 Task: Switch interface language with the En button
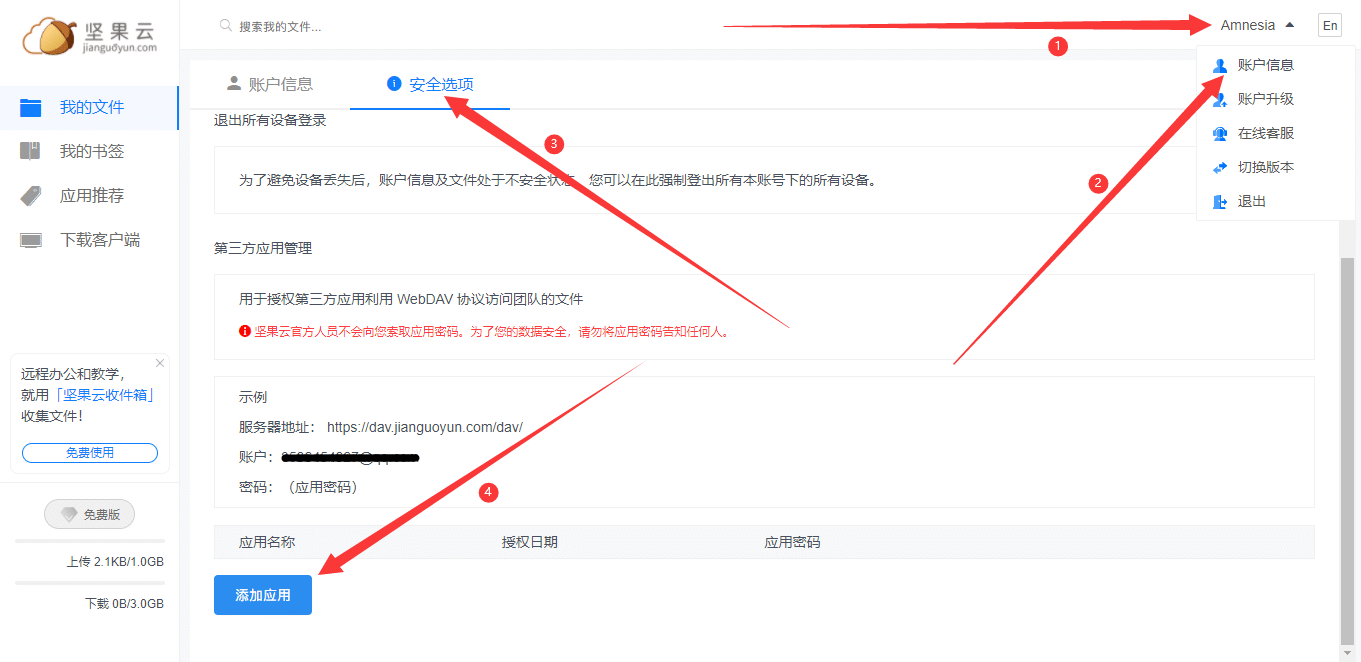click(x=1330, y=24)
